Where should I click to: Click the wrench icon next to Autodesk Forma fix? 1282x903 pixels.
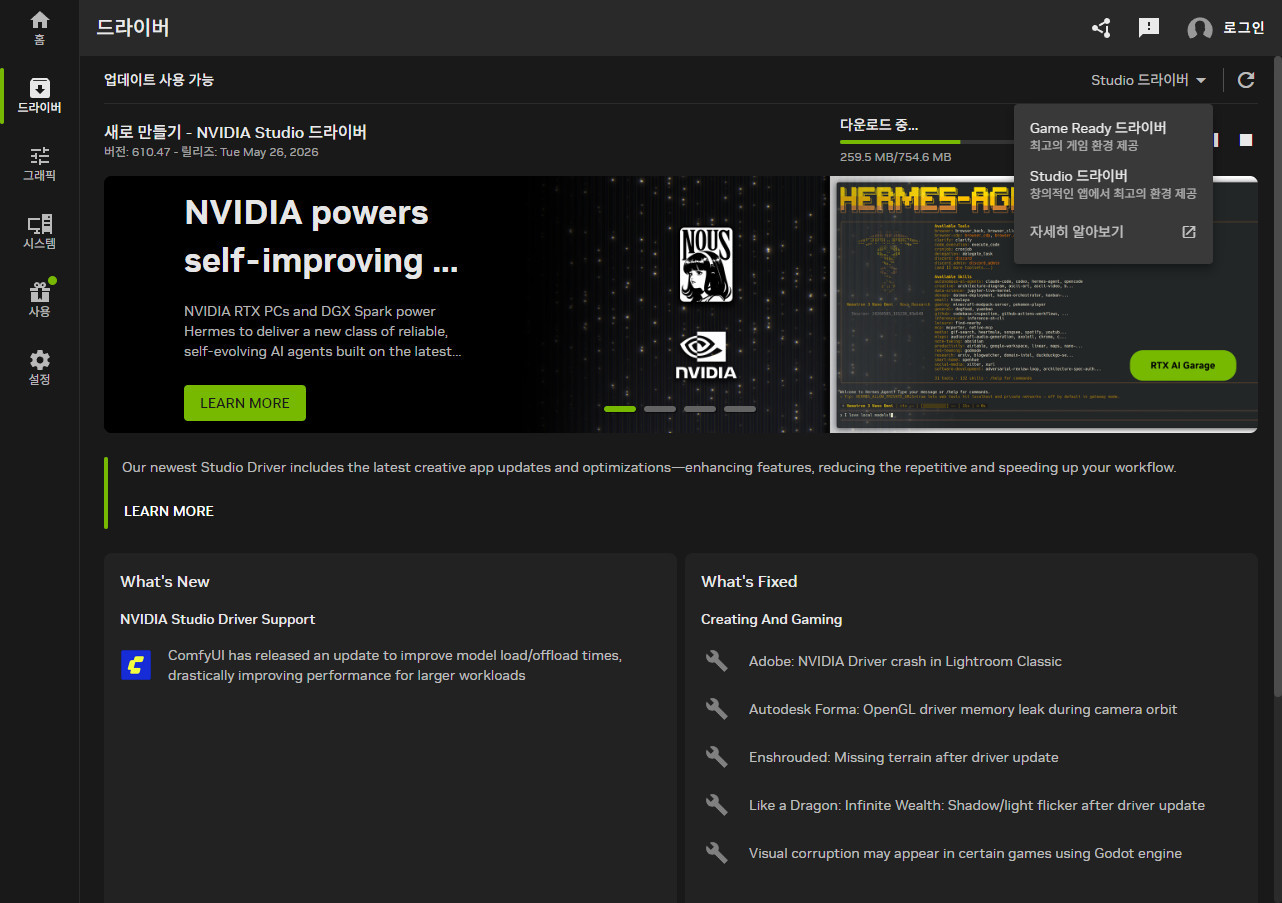coord(716,709)
